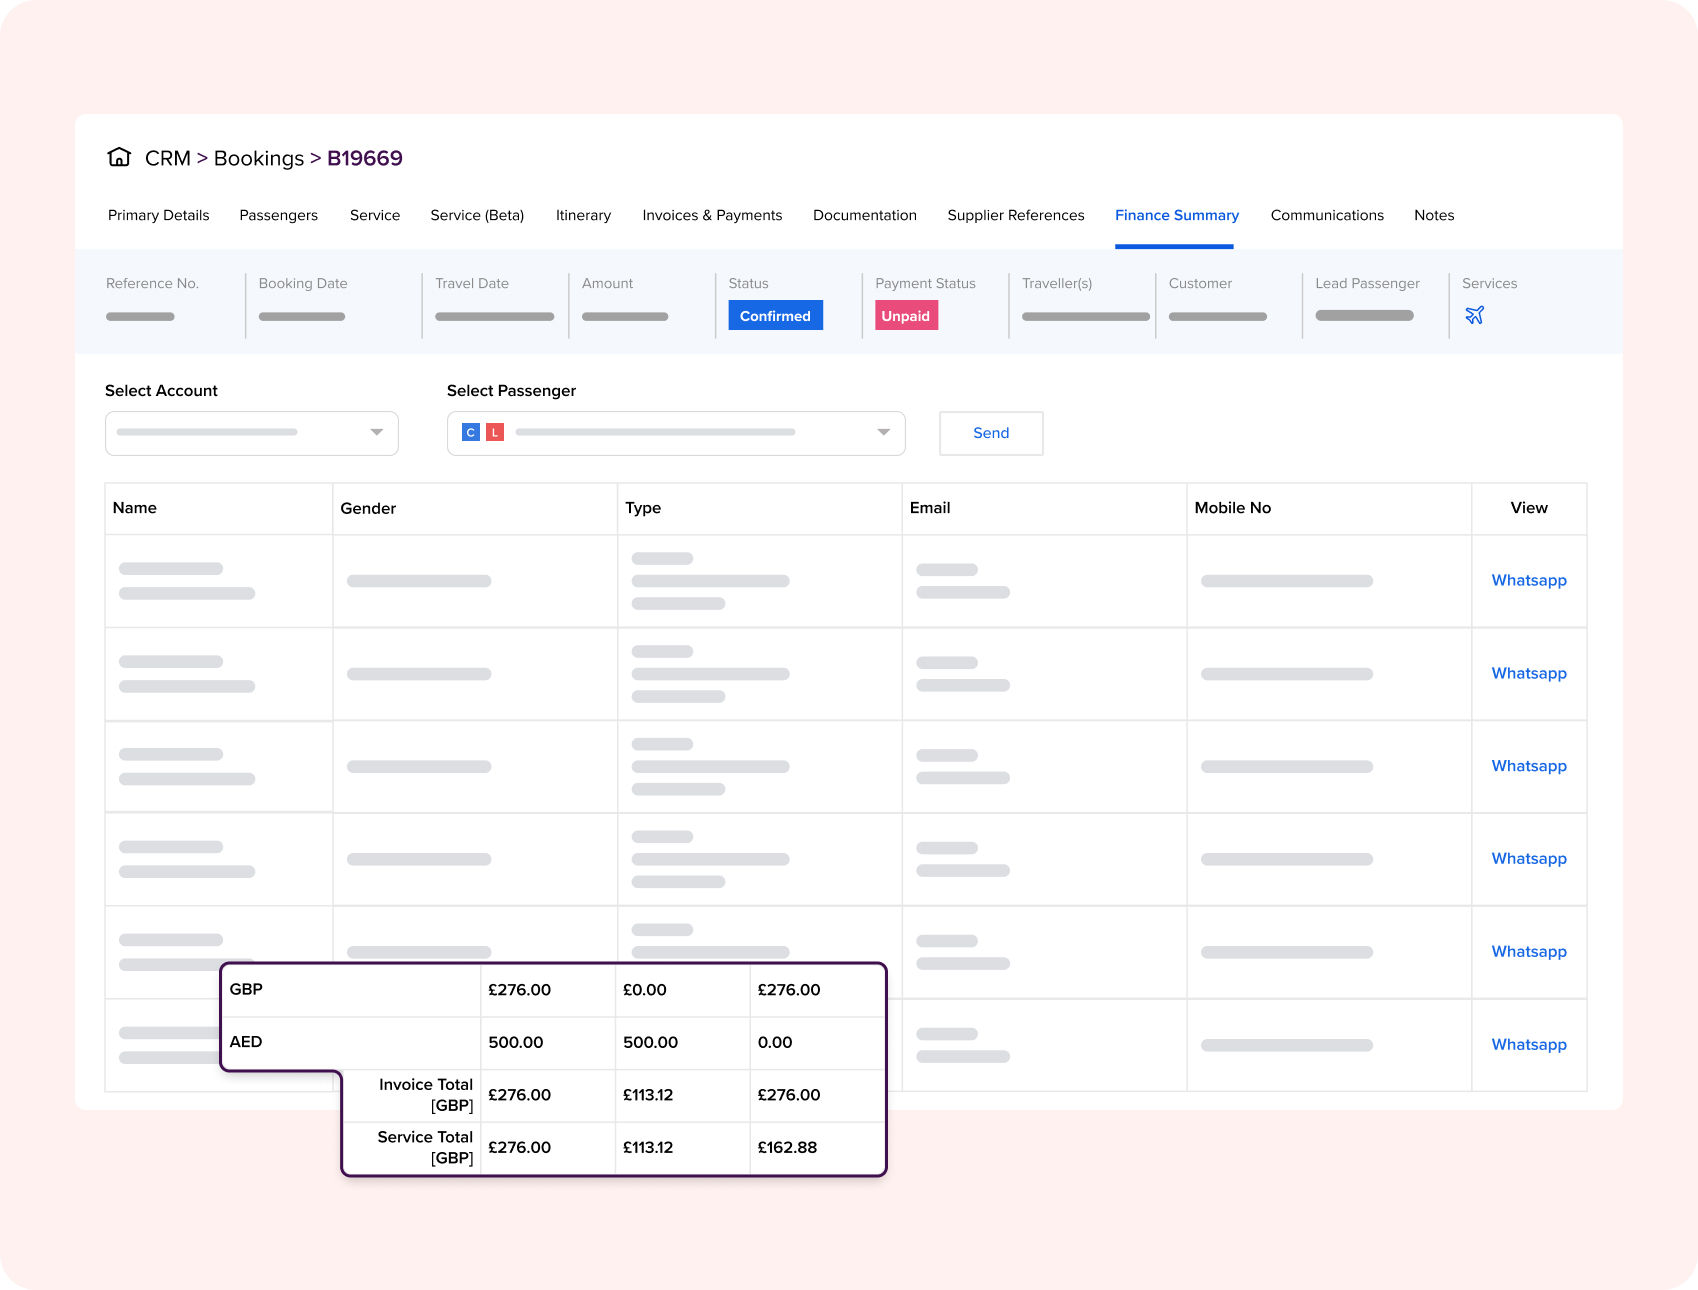Click Whatsapp link in first passenger row
This screenshot has height=1290, width=1698.
1529,580
